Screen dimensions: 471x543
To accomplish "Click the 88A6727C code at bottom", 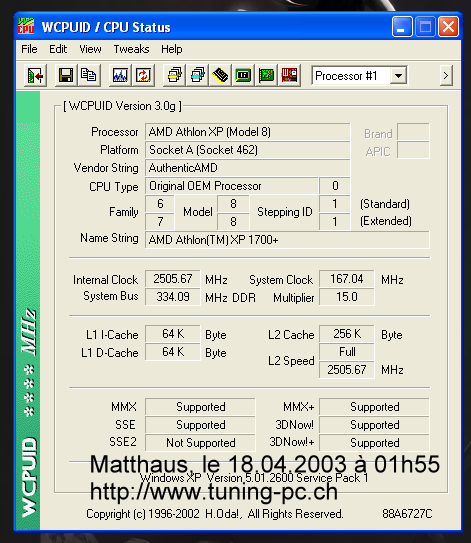I will [407, 514].
